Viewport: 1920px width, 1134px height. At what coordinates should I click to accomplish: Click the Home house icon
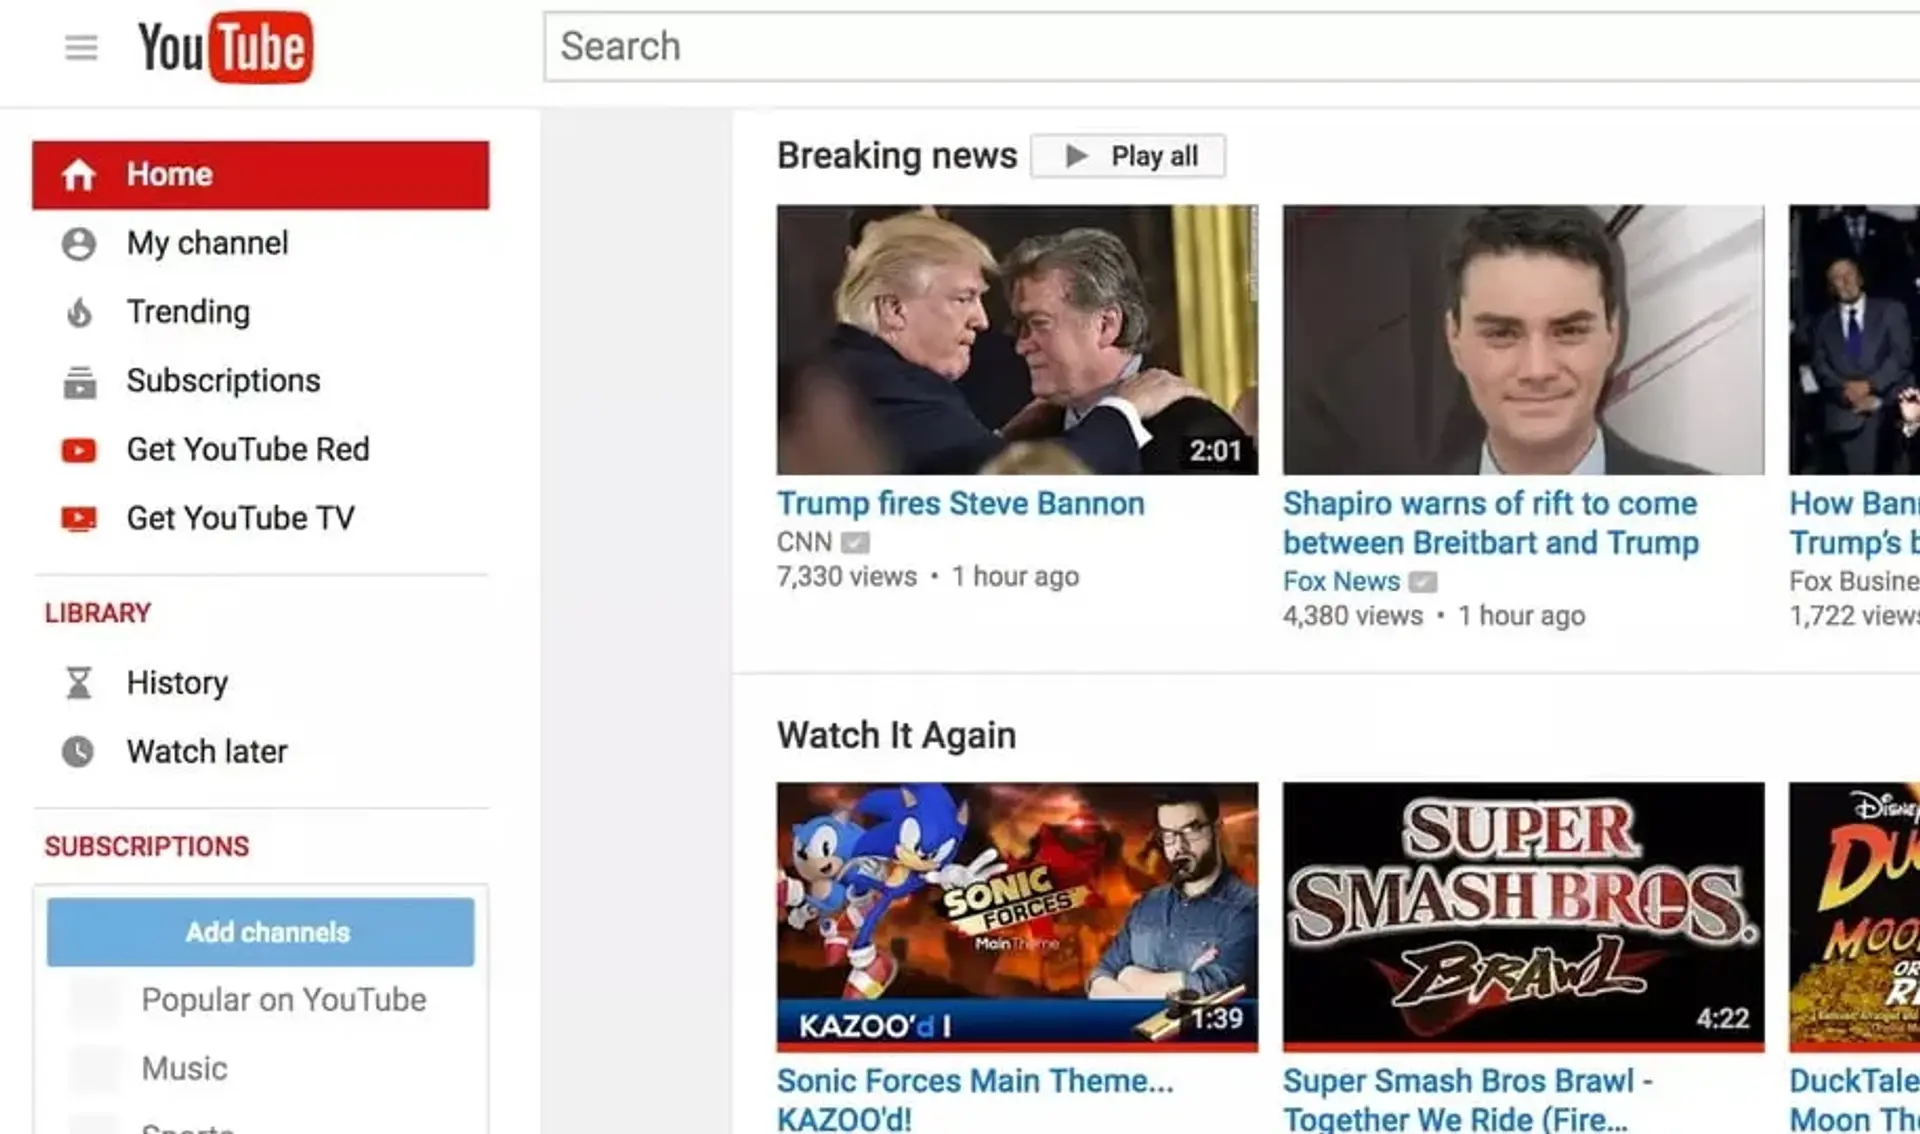coord(78,175)
